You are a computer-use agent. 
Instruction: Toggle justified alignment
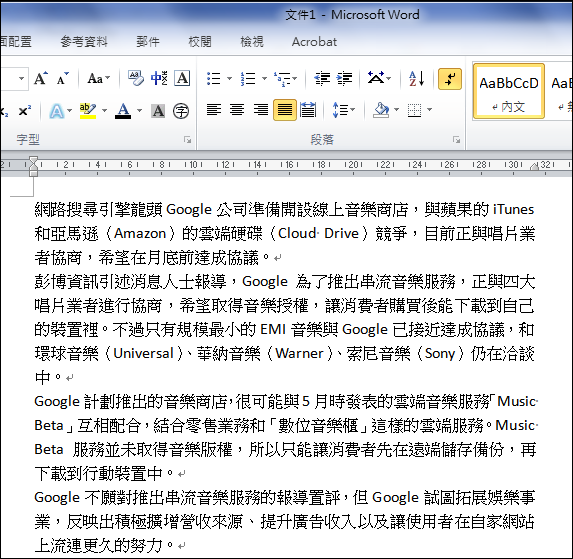tap(285, 110)
